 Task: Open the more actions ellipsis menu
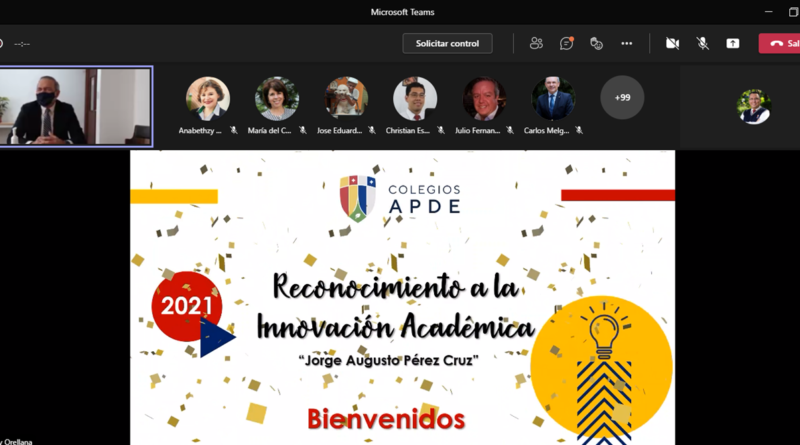pyautogui.click(x=627, y=43)
